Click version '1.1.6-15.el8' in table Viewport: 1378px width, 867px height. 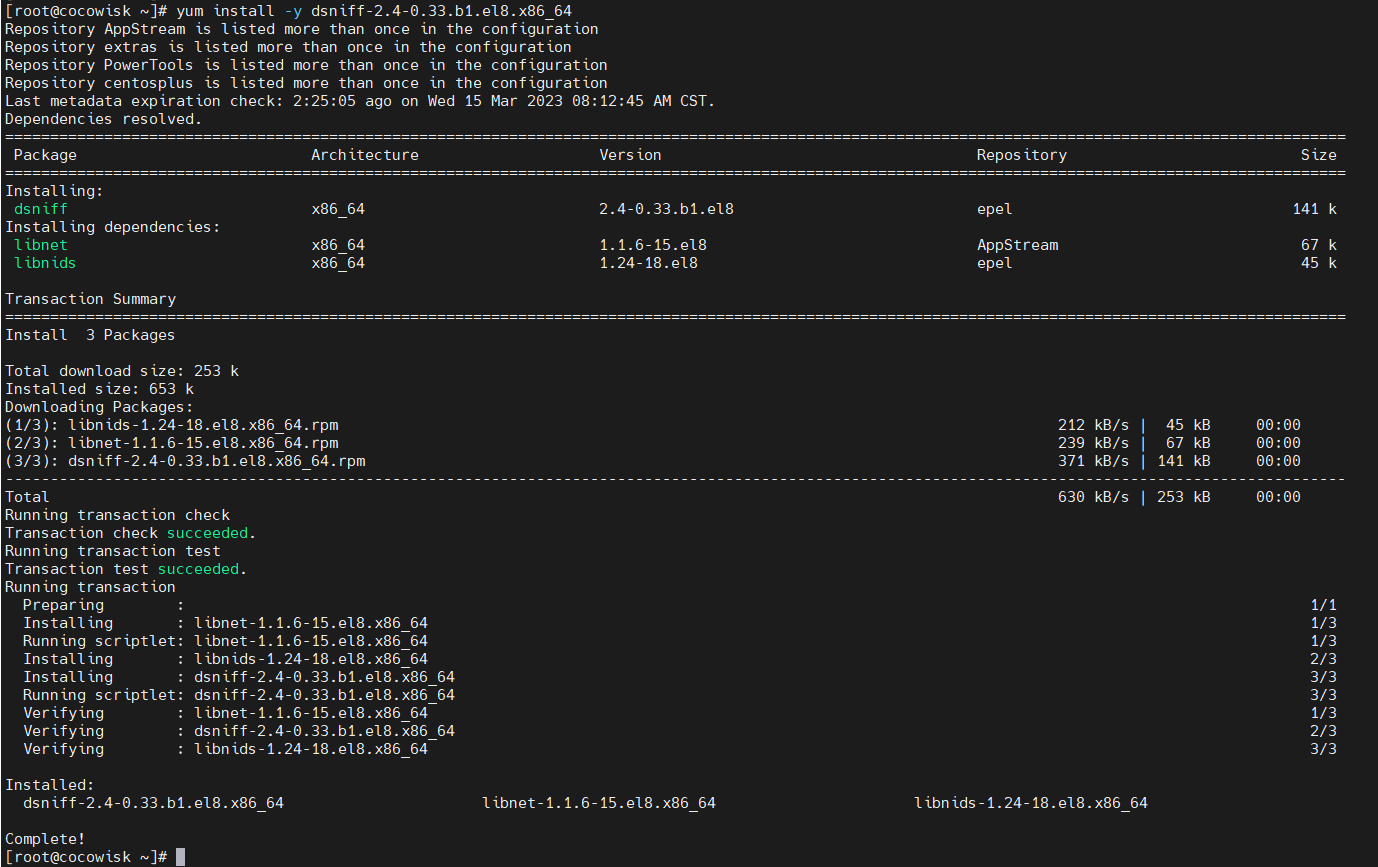(654, 245)
